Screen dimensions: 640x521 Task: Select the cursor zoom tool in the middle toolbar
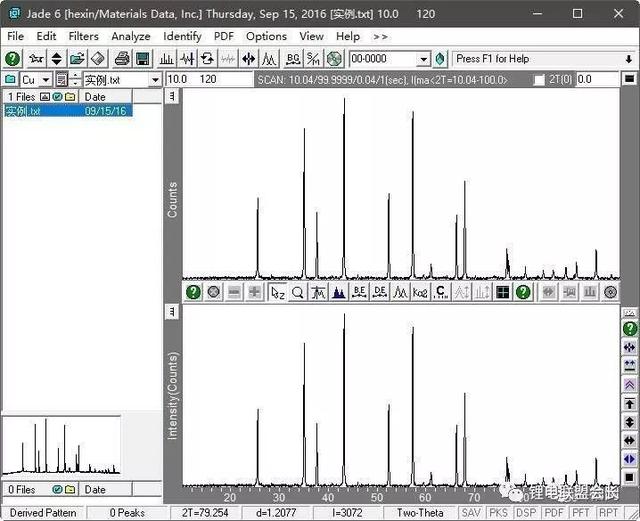click(x=278, y=292)
